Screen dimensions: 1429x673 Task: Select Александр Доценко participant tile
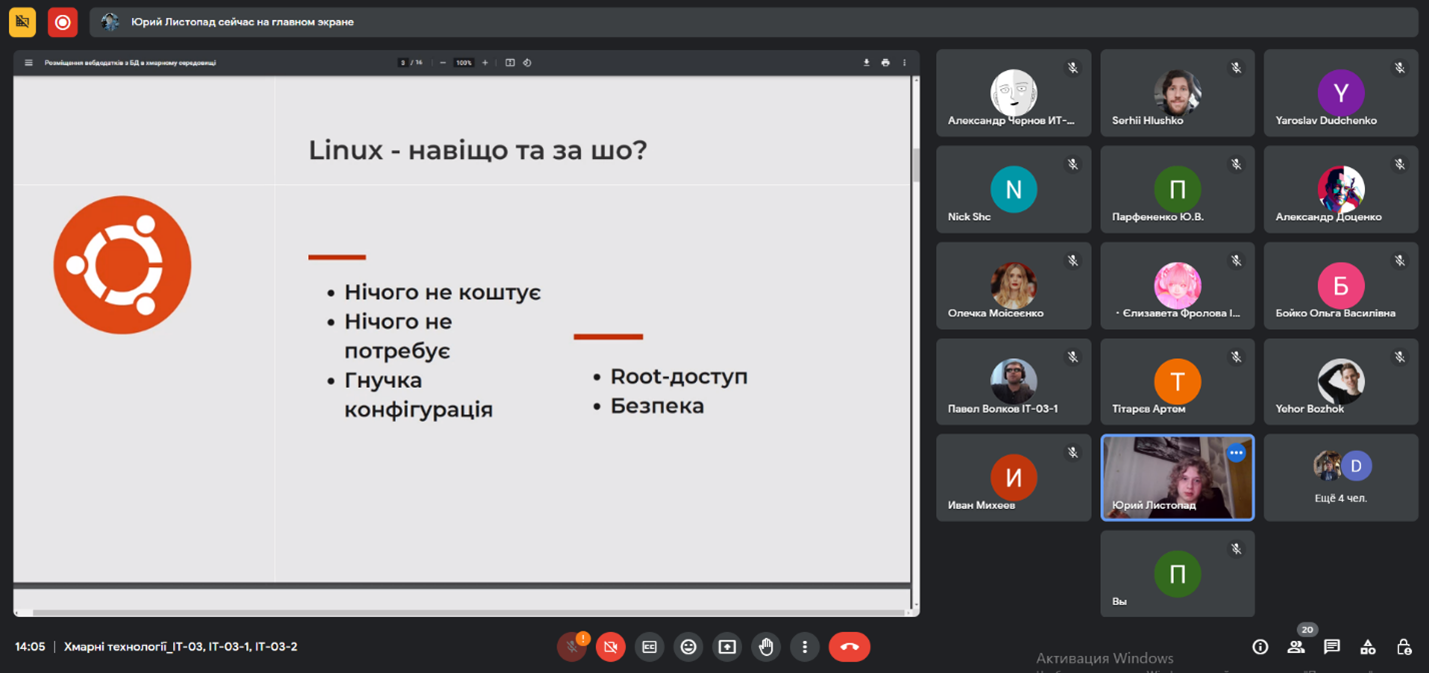click(1341, 189)
